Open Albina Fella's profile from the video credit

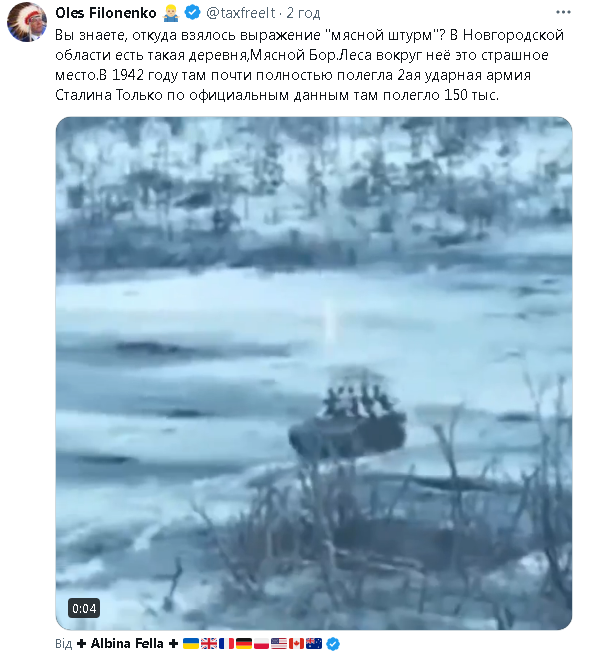pyautogui.click(x=127, y=643)
